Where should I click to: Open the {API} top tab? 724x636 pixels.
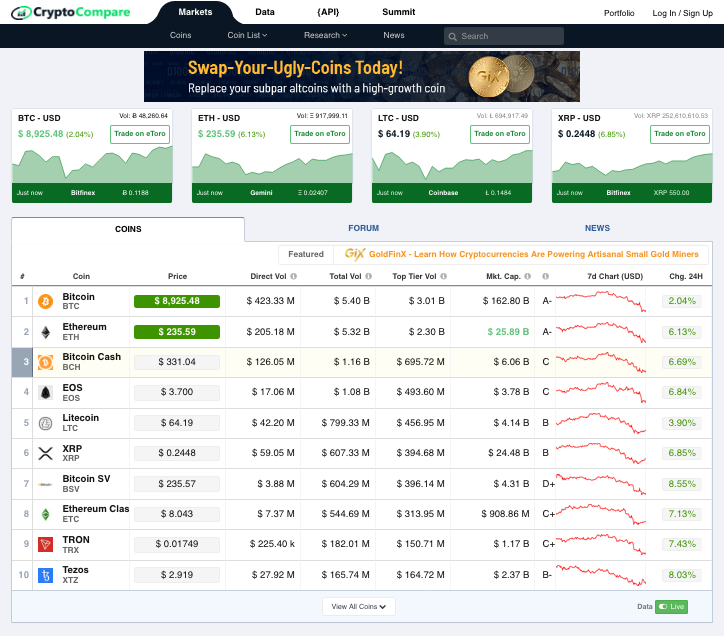pos(328,12)
